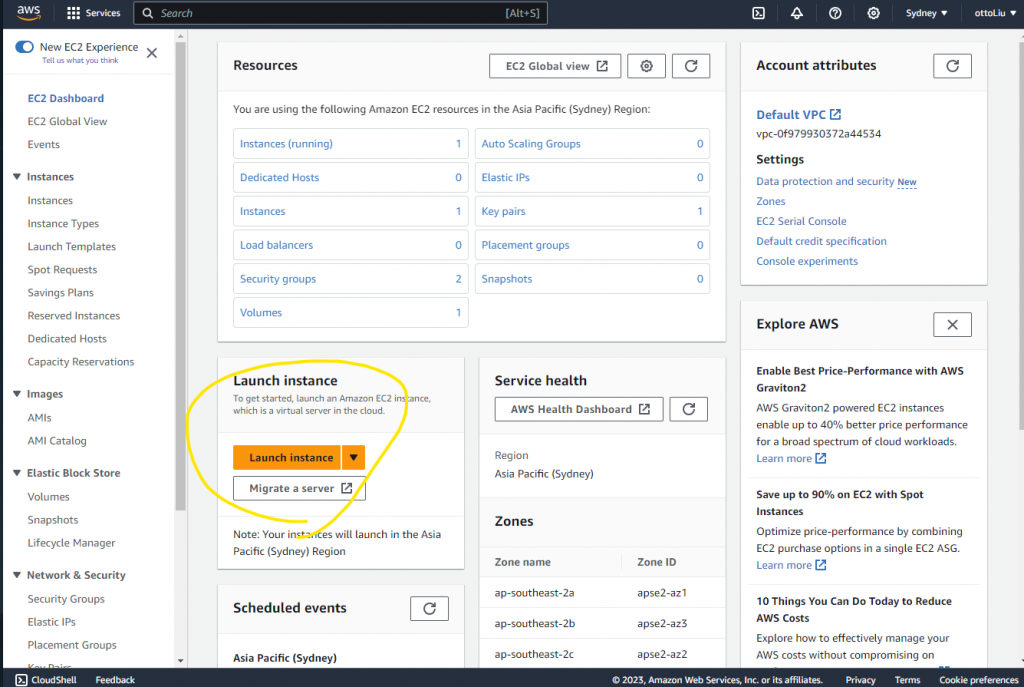Open Placement groups resource link
The image size is (1024, 687).
(x=525, y=246)
